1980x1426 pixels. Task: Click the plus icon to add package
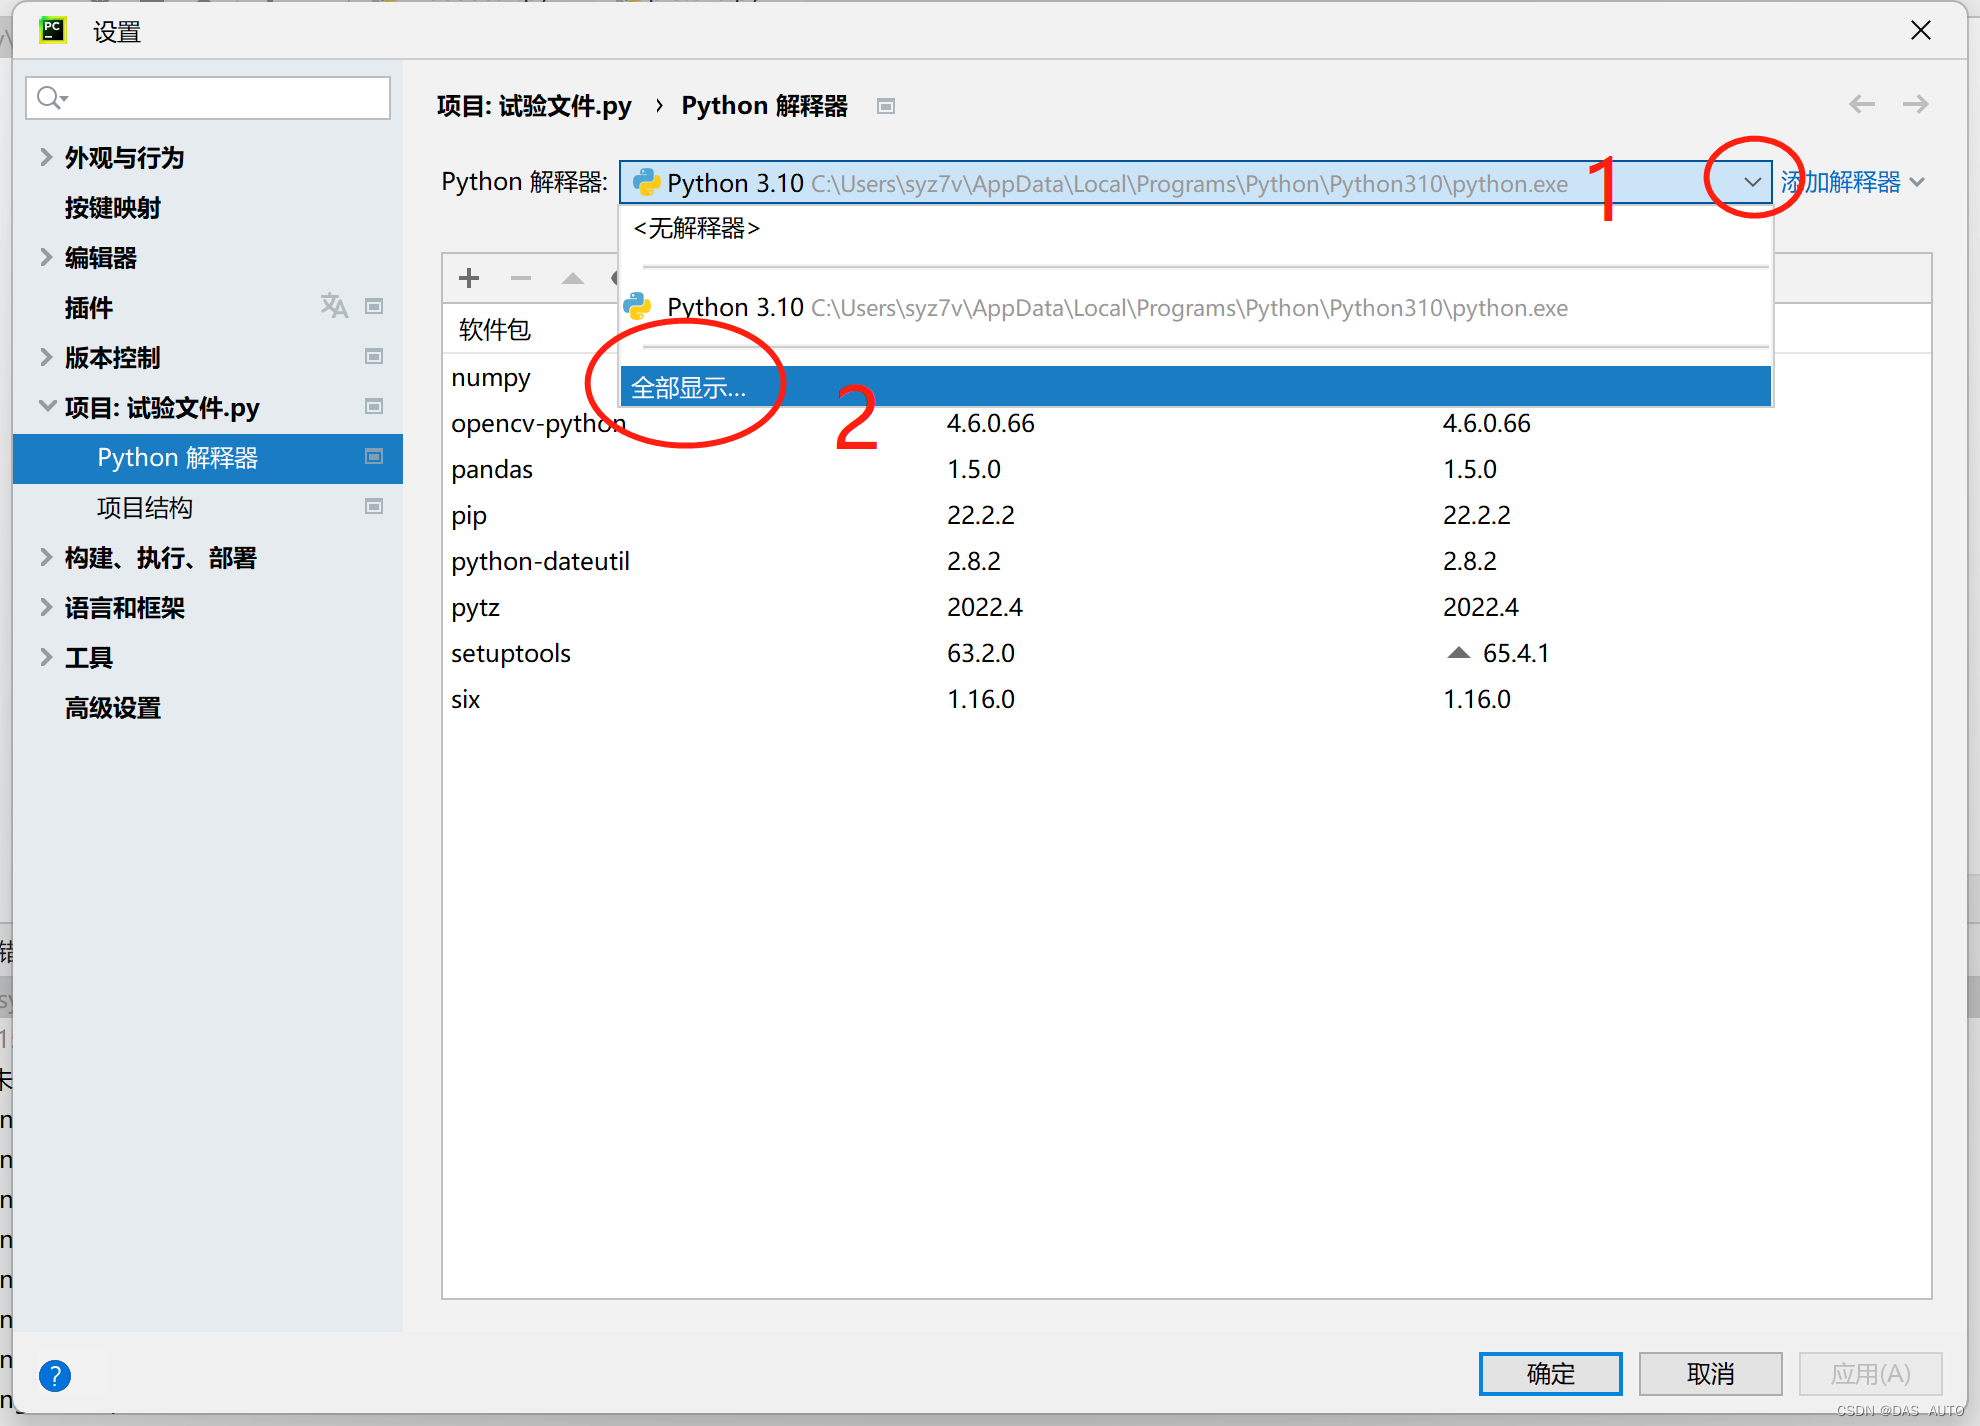469,278
